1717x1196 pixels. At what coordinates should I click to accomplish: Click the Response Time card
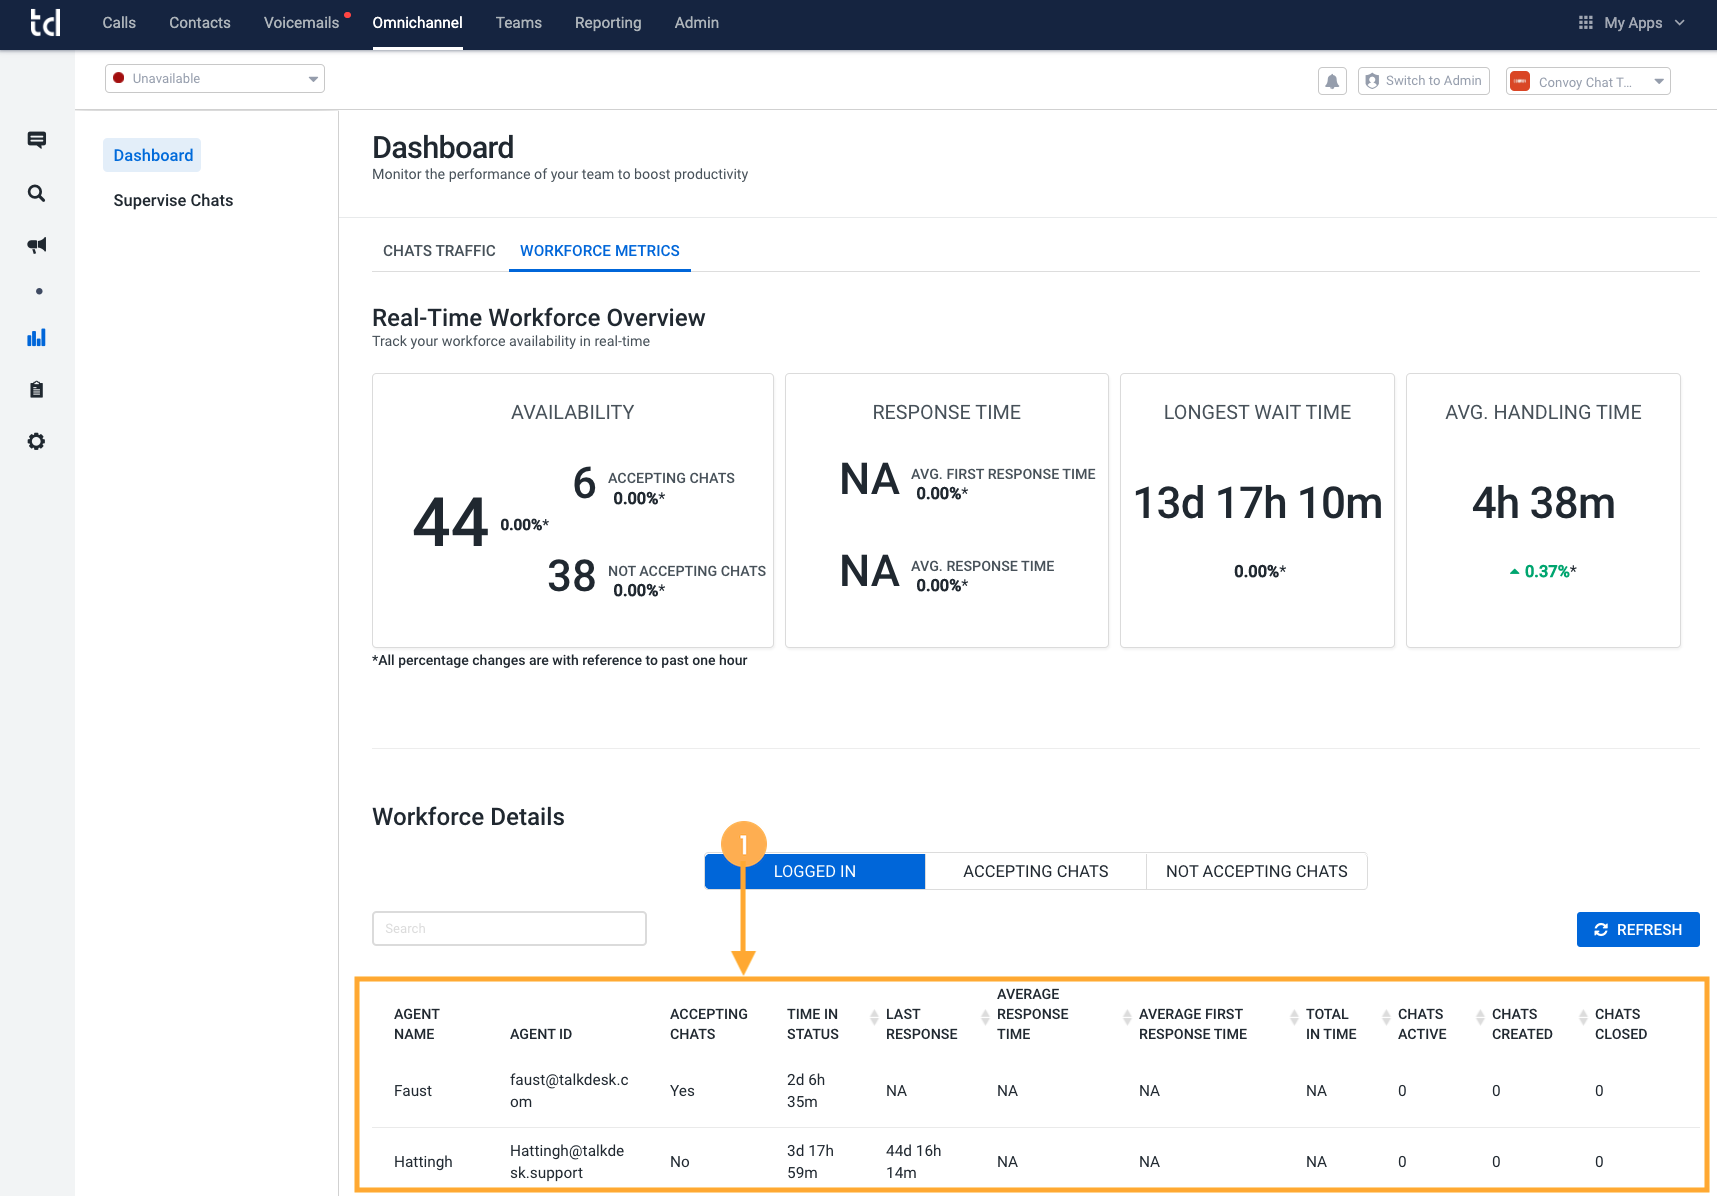pos(947,510)
